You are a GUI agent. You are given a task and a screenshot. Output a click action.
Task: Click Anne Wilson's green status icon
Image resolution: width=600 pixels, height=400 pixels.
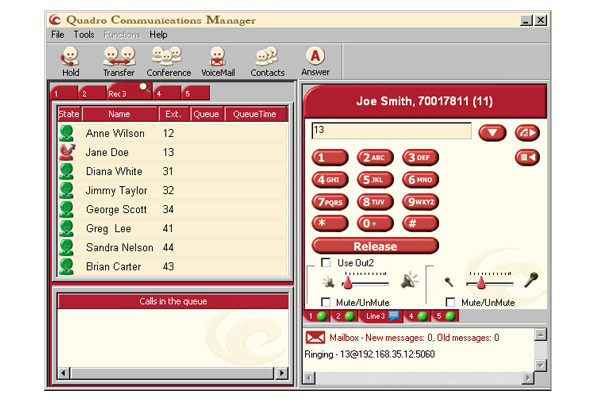tap(67, 133)
